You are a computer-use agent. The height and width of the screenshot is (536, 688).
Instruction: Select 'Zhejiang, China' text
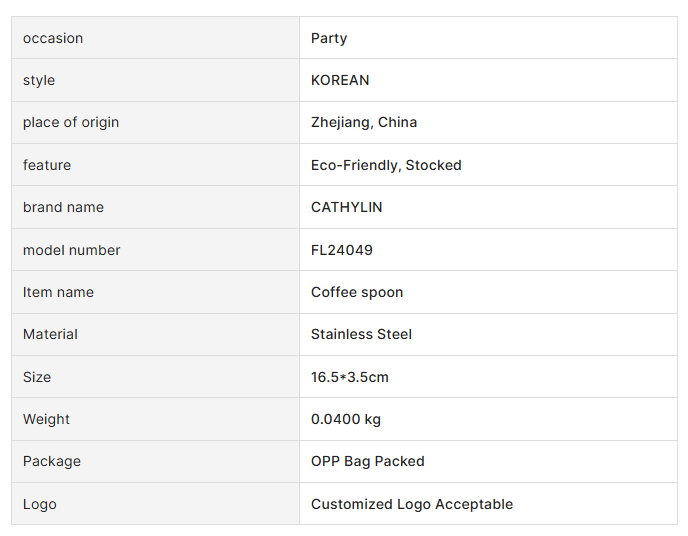coord(364,122)
